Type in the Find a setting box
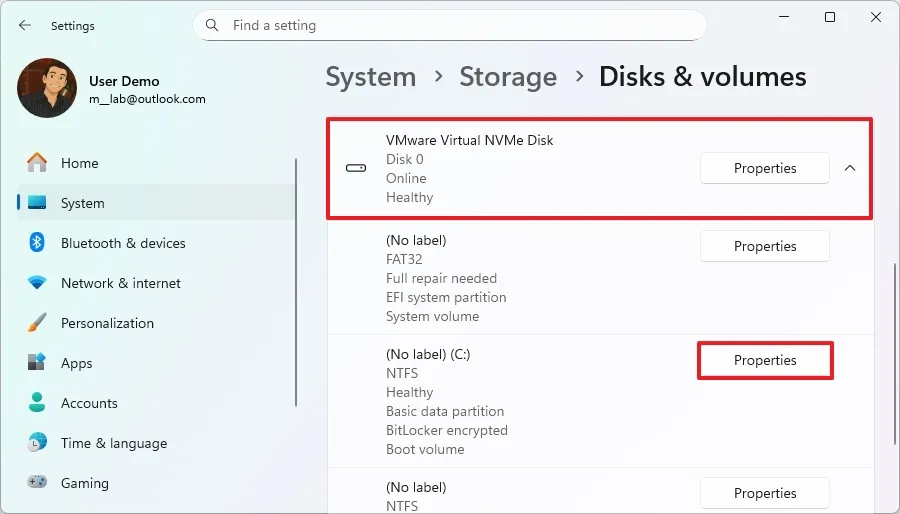 click(x=460, y=25)
